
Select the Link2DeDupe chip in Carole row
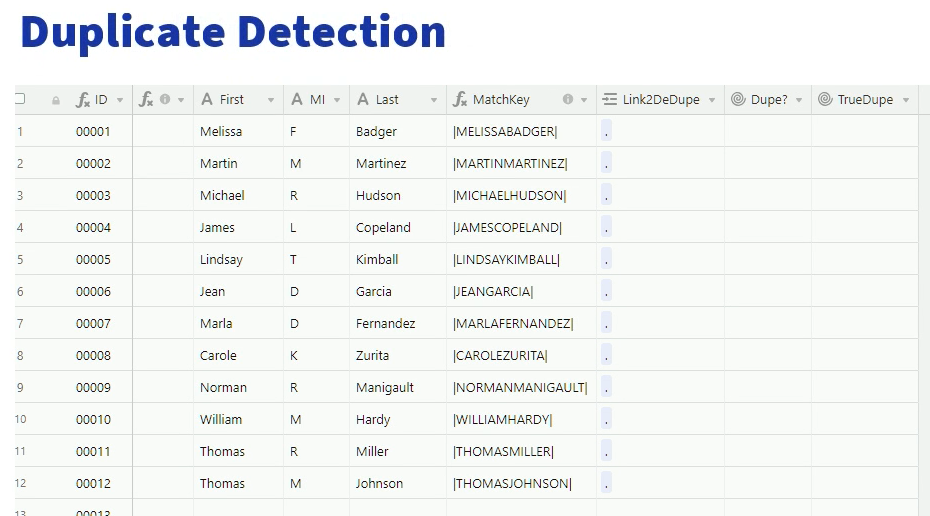coord(606,355)
